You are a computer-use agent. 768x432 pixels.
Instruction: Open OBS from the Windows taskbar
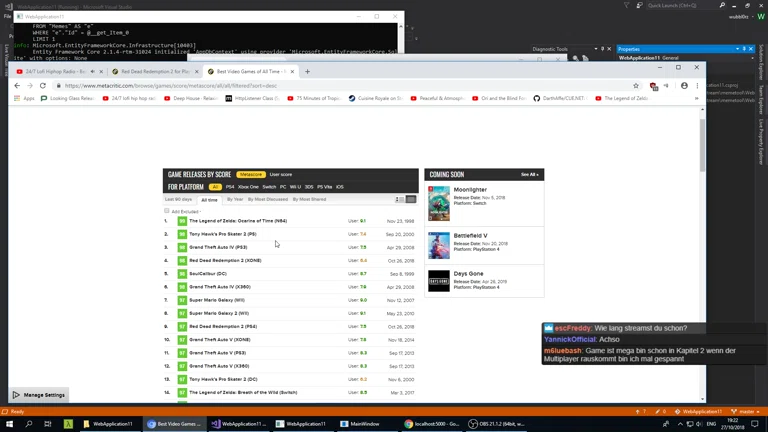point(496,424)
